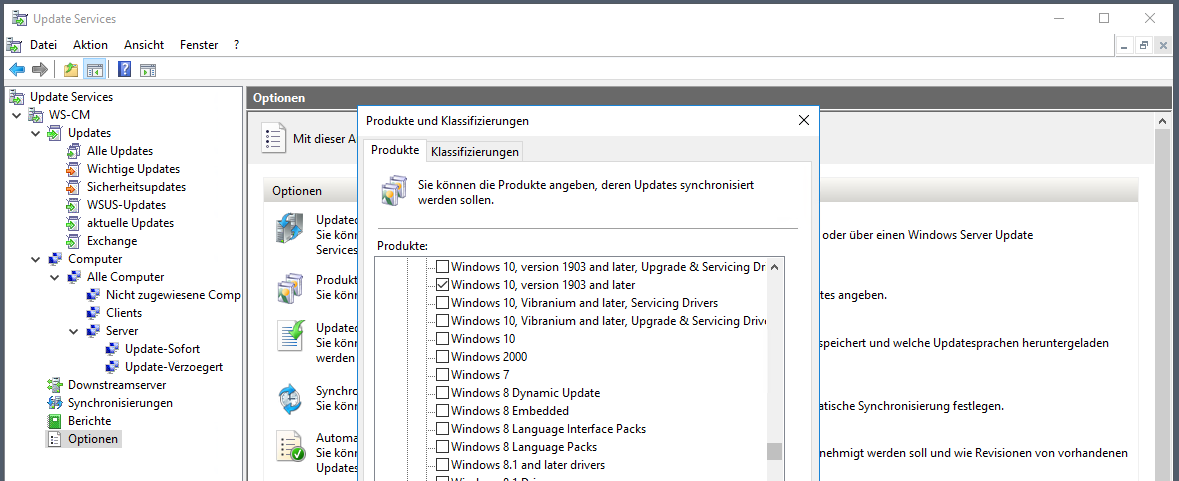Collapse the Server group node
This screenshot has width=1179, height=481.
pyautogui.click(x=74, y=331)
